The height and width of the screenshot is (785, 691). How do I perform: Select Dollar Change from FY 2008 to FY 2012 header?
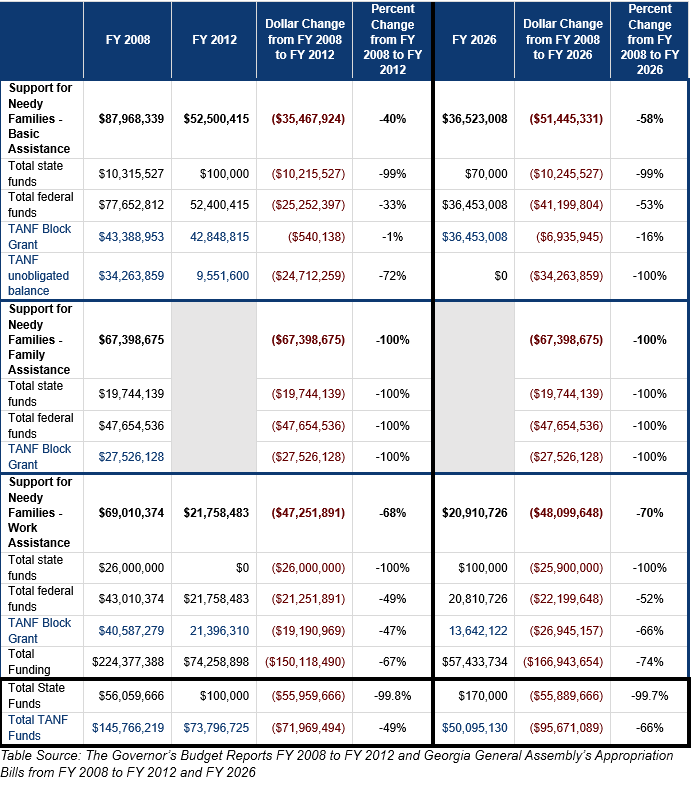click(304, 40)
